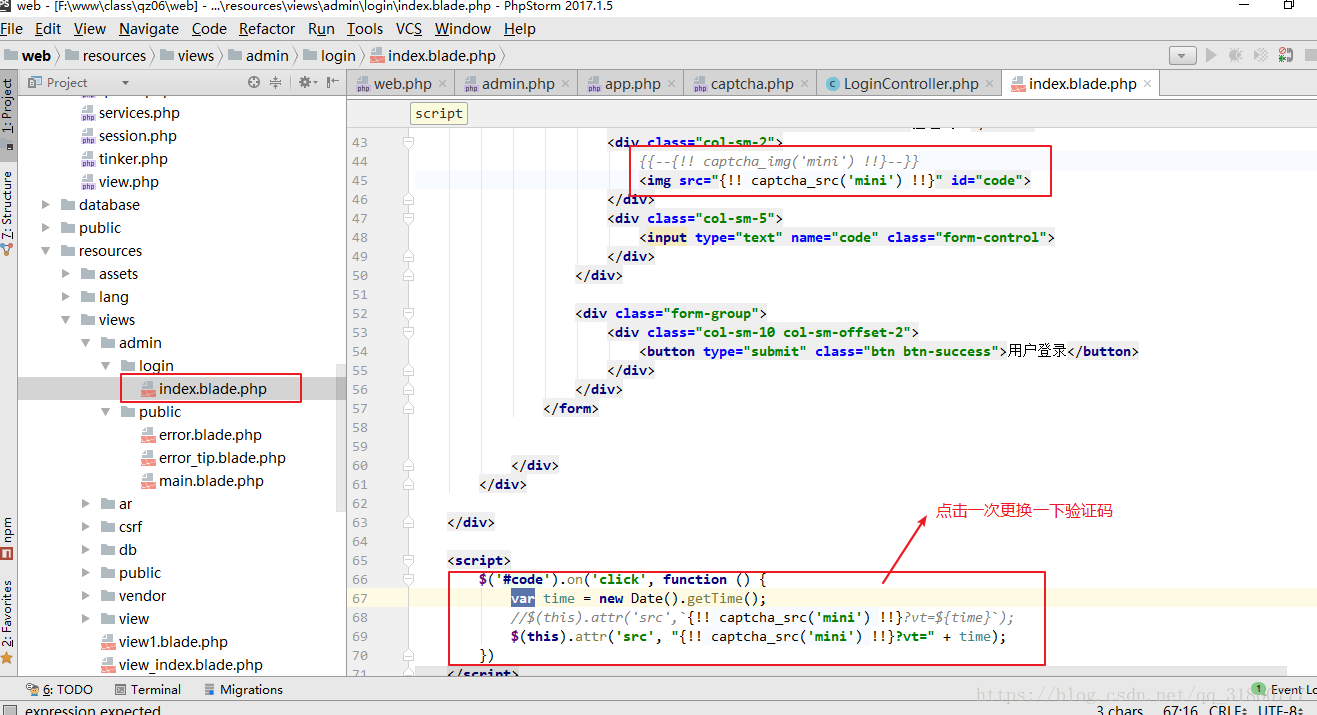Open the TODO tool window
1317x715 pixels.
pos(60,690)
